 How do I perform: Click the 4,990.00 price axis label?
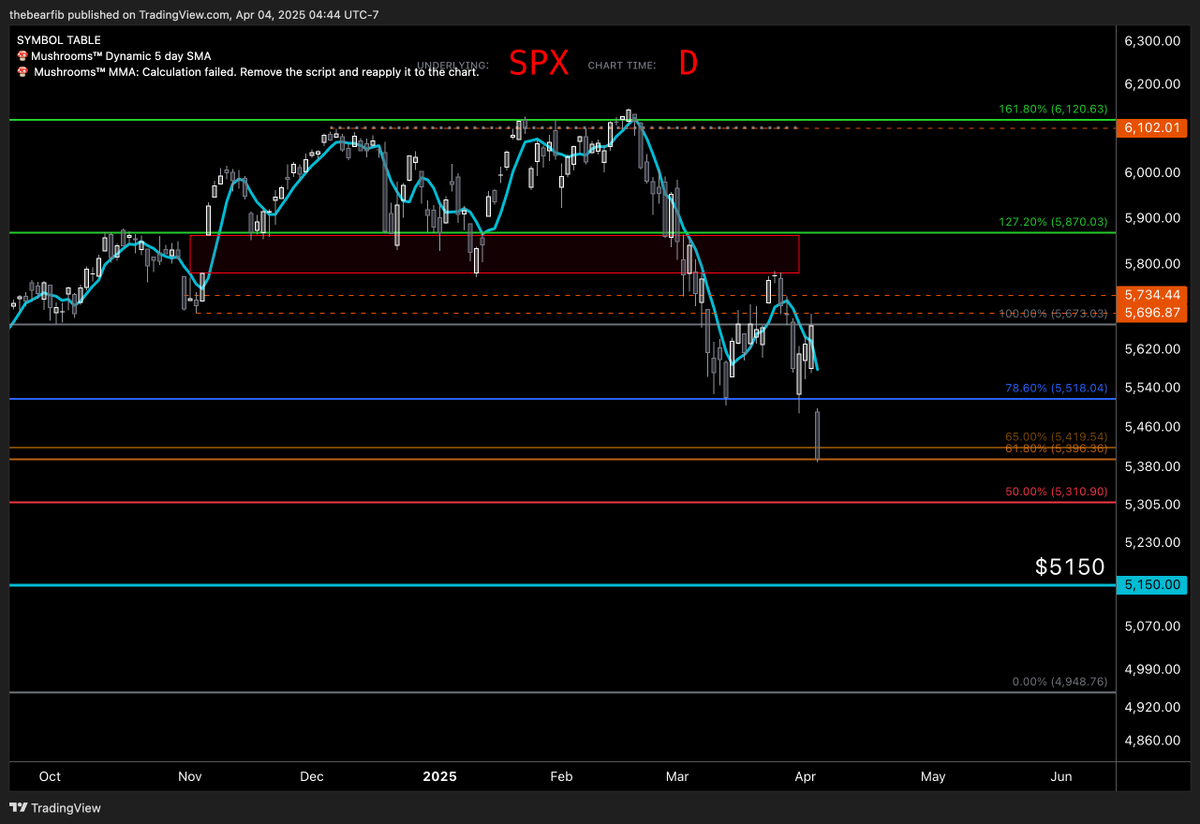(x=1153, y=668)
